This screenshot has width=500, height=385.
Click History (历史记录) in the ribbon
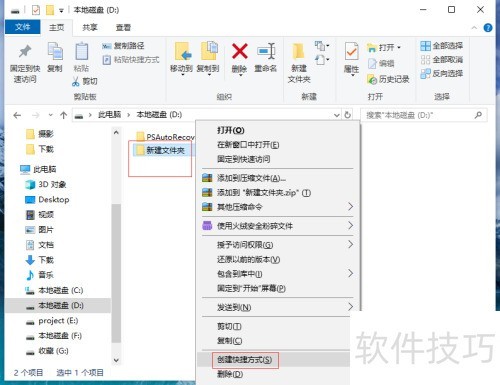pyautogui.click(x=388, y=79)
